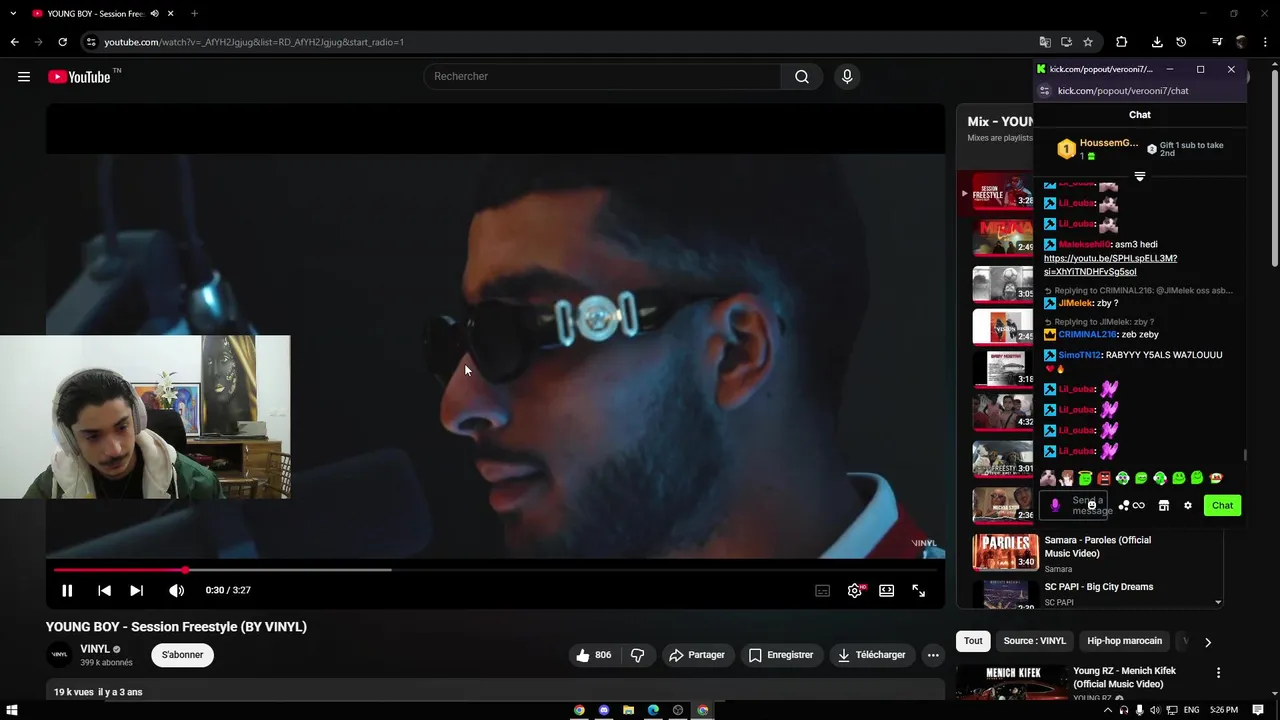Select the Hip-hop marocain chip
This screenshot has width=1280, height=720.
pos(1125,641)
